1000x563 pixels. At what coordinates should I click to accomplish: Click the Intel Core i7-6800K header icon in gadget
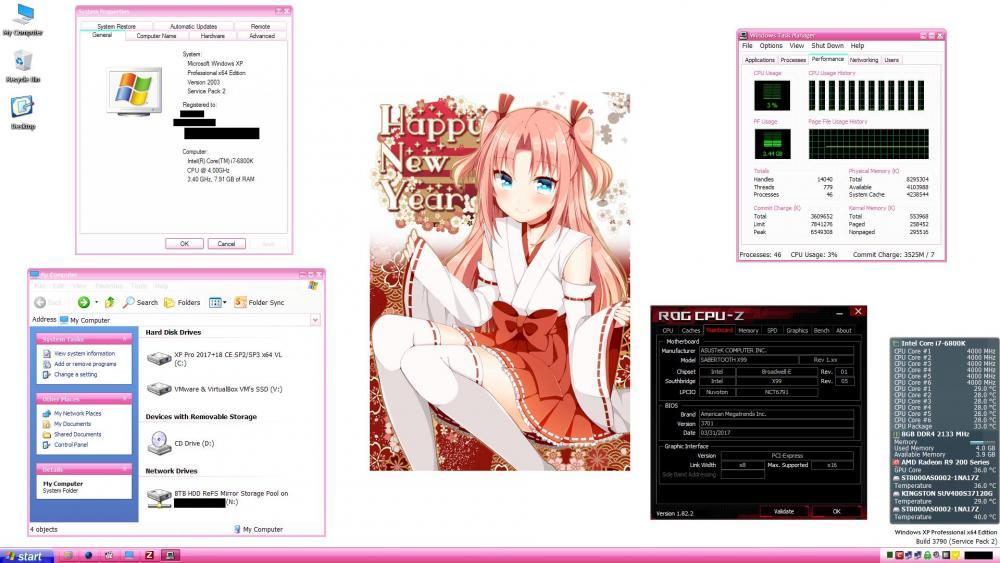tap(896, 344)
